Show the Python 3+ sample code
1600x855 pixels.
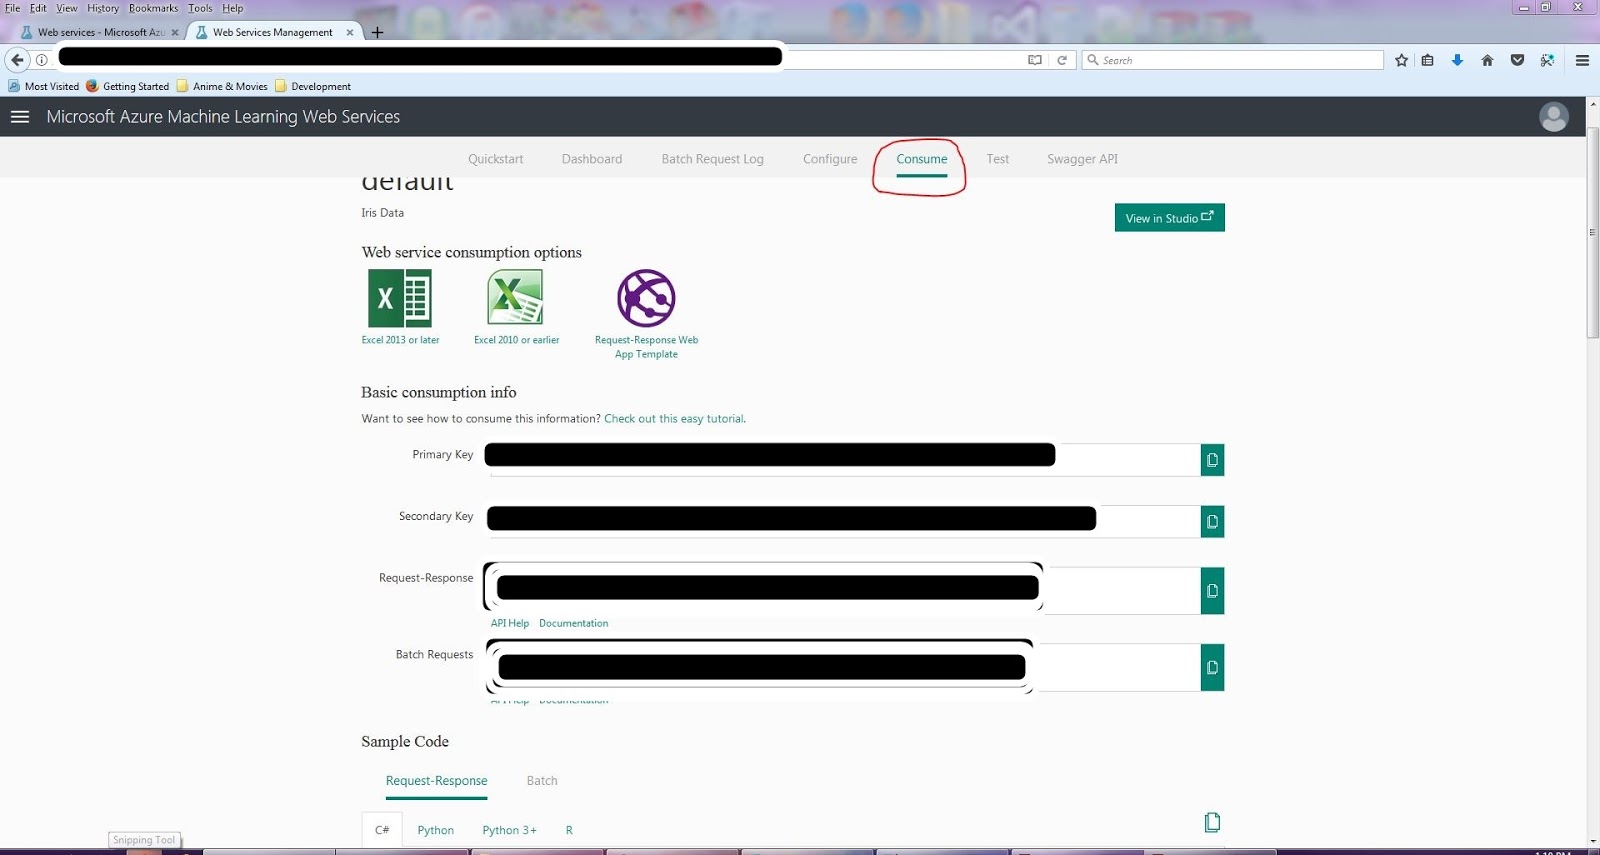[x=509, y=830]
